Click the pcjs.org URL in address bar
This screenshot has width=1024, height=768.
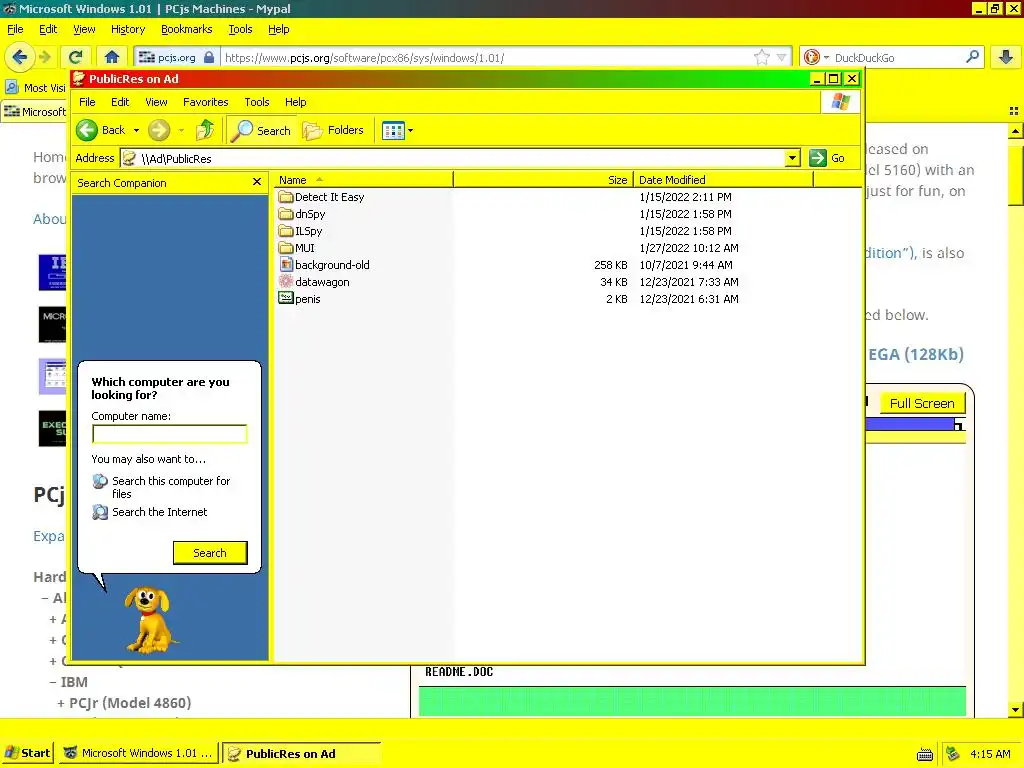pyautogui.click(x=364, y=57)
